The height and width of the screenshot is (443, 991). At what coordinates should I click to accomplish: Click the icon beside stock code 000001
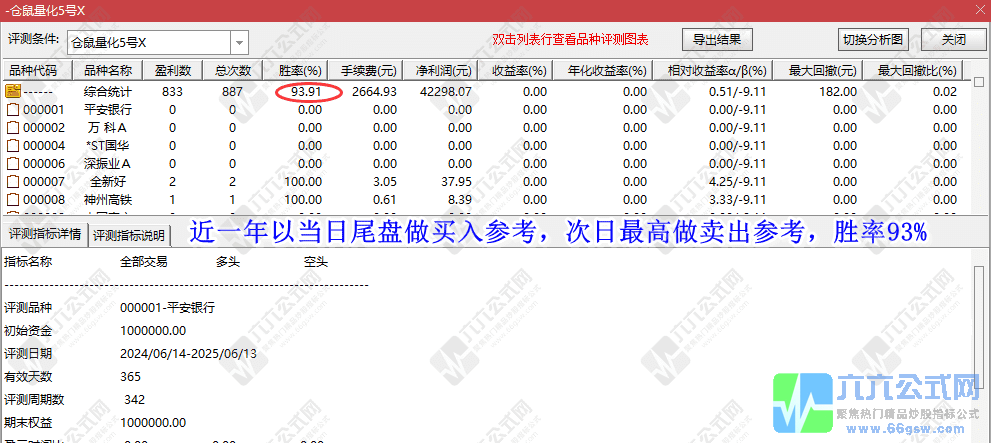[x=13, y=110]
